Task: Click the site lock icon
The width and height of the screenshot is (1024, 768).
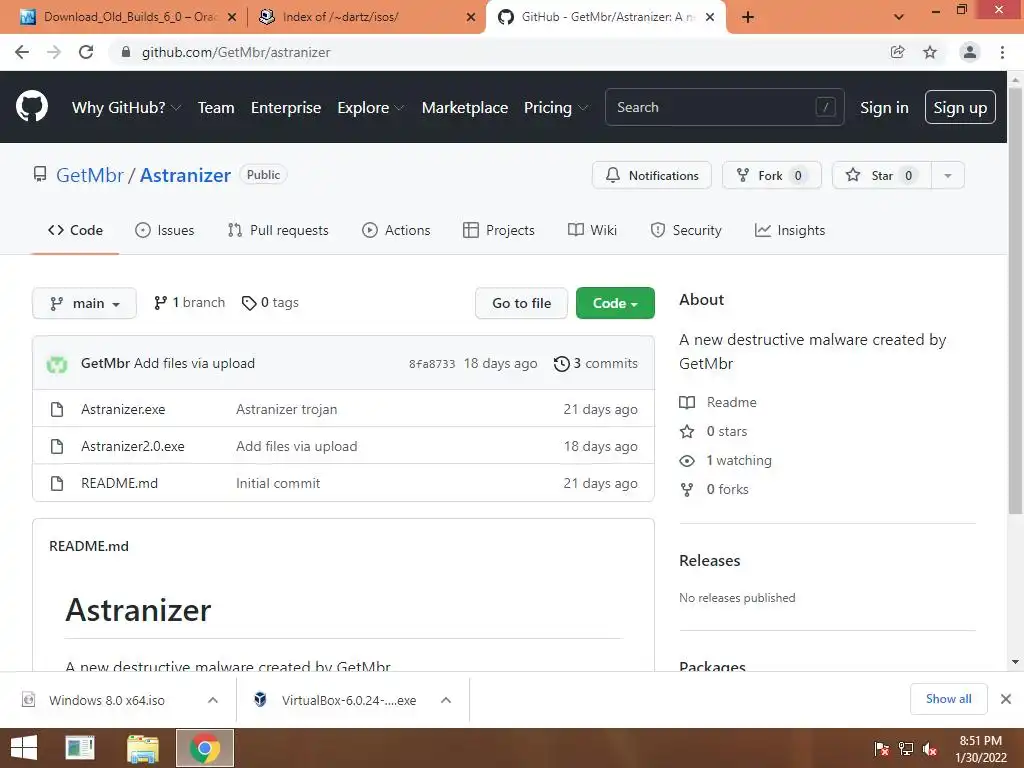Action: (x=126, y=52)
